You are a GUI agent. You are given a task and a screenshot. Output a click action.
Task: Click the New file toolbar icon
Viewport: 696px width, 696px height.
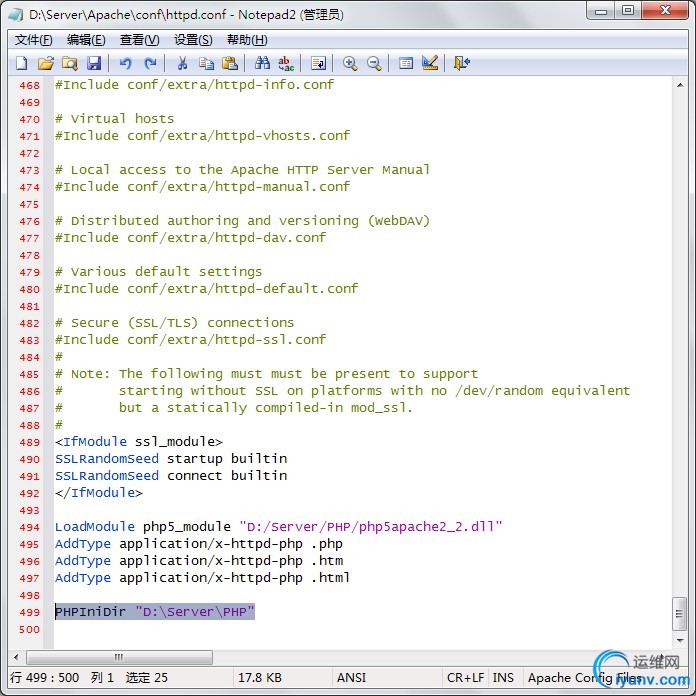(21, 63)
